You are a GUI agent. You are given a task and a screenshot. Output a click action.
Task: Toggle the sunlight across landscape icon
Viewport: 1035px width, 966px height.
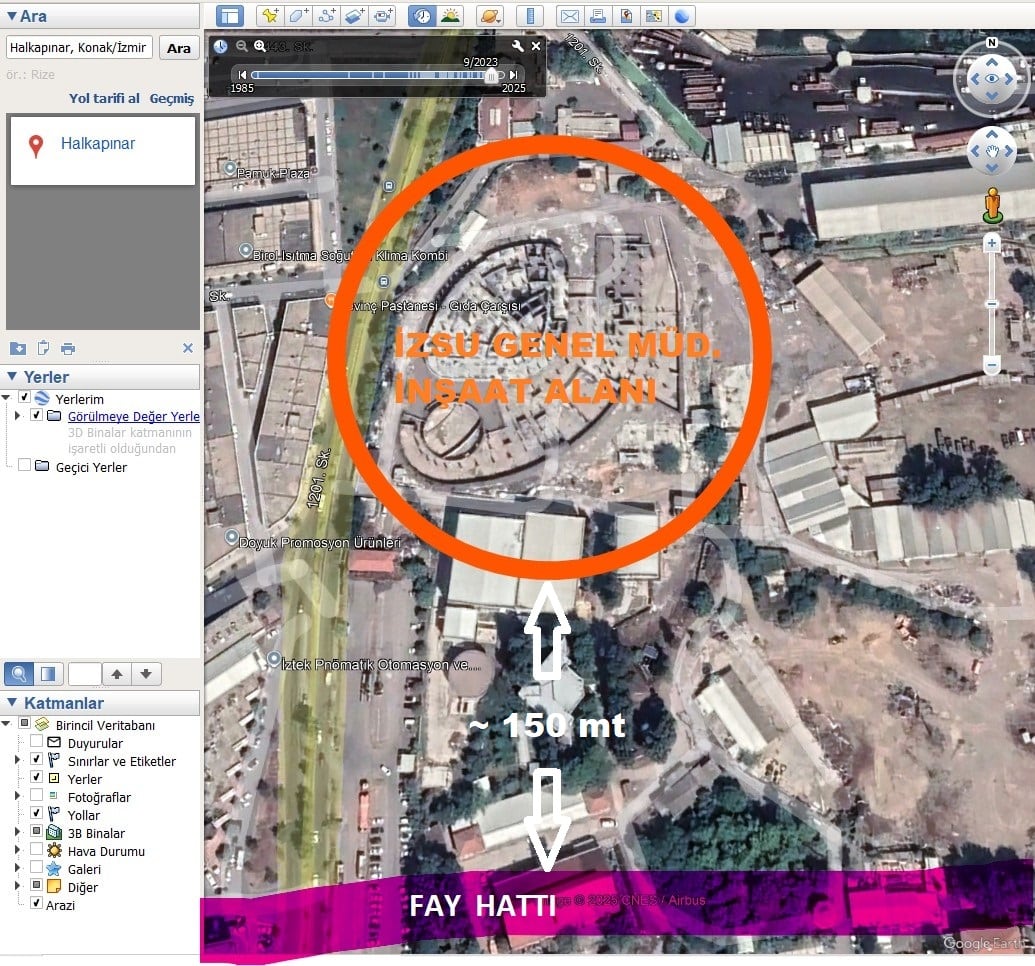tap(450, 16)
